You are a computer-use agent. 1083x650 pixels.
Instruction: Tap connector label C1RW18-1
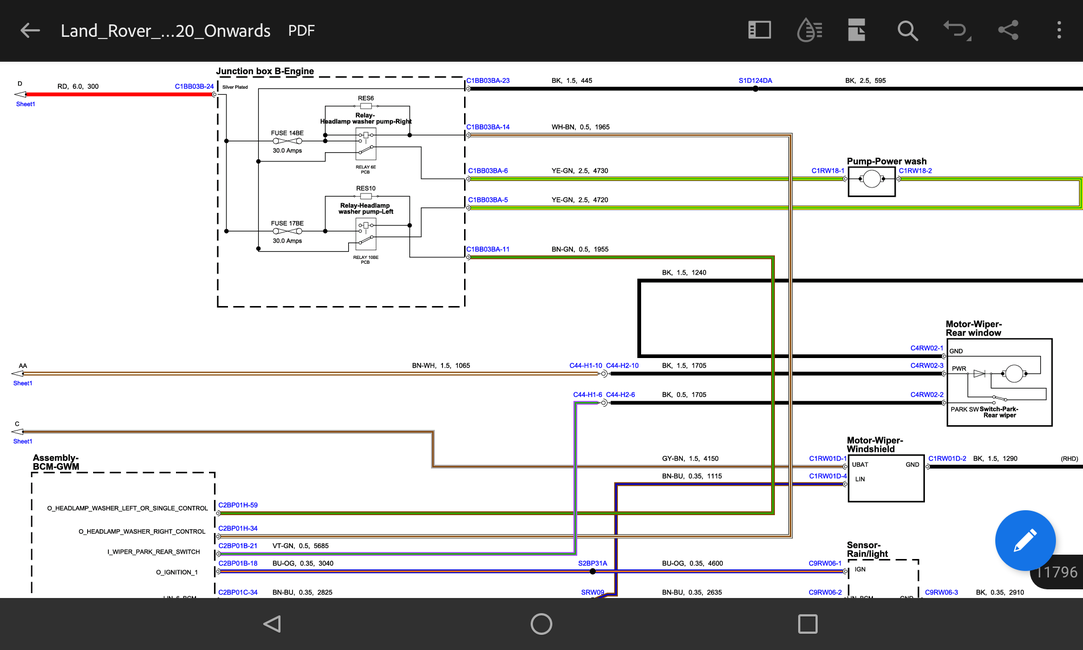point(827,171)
